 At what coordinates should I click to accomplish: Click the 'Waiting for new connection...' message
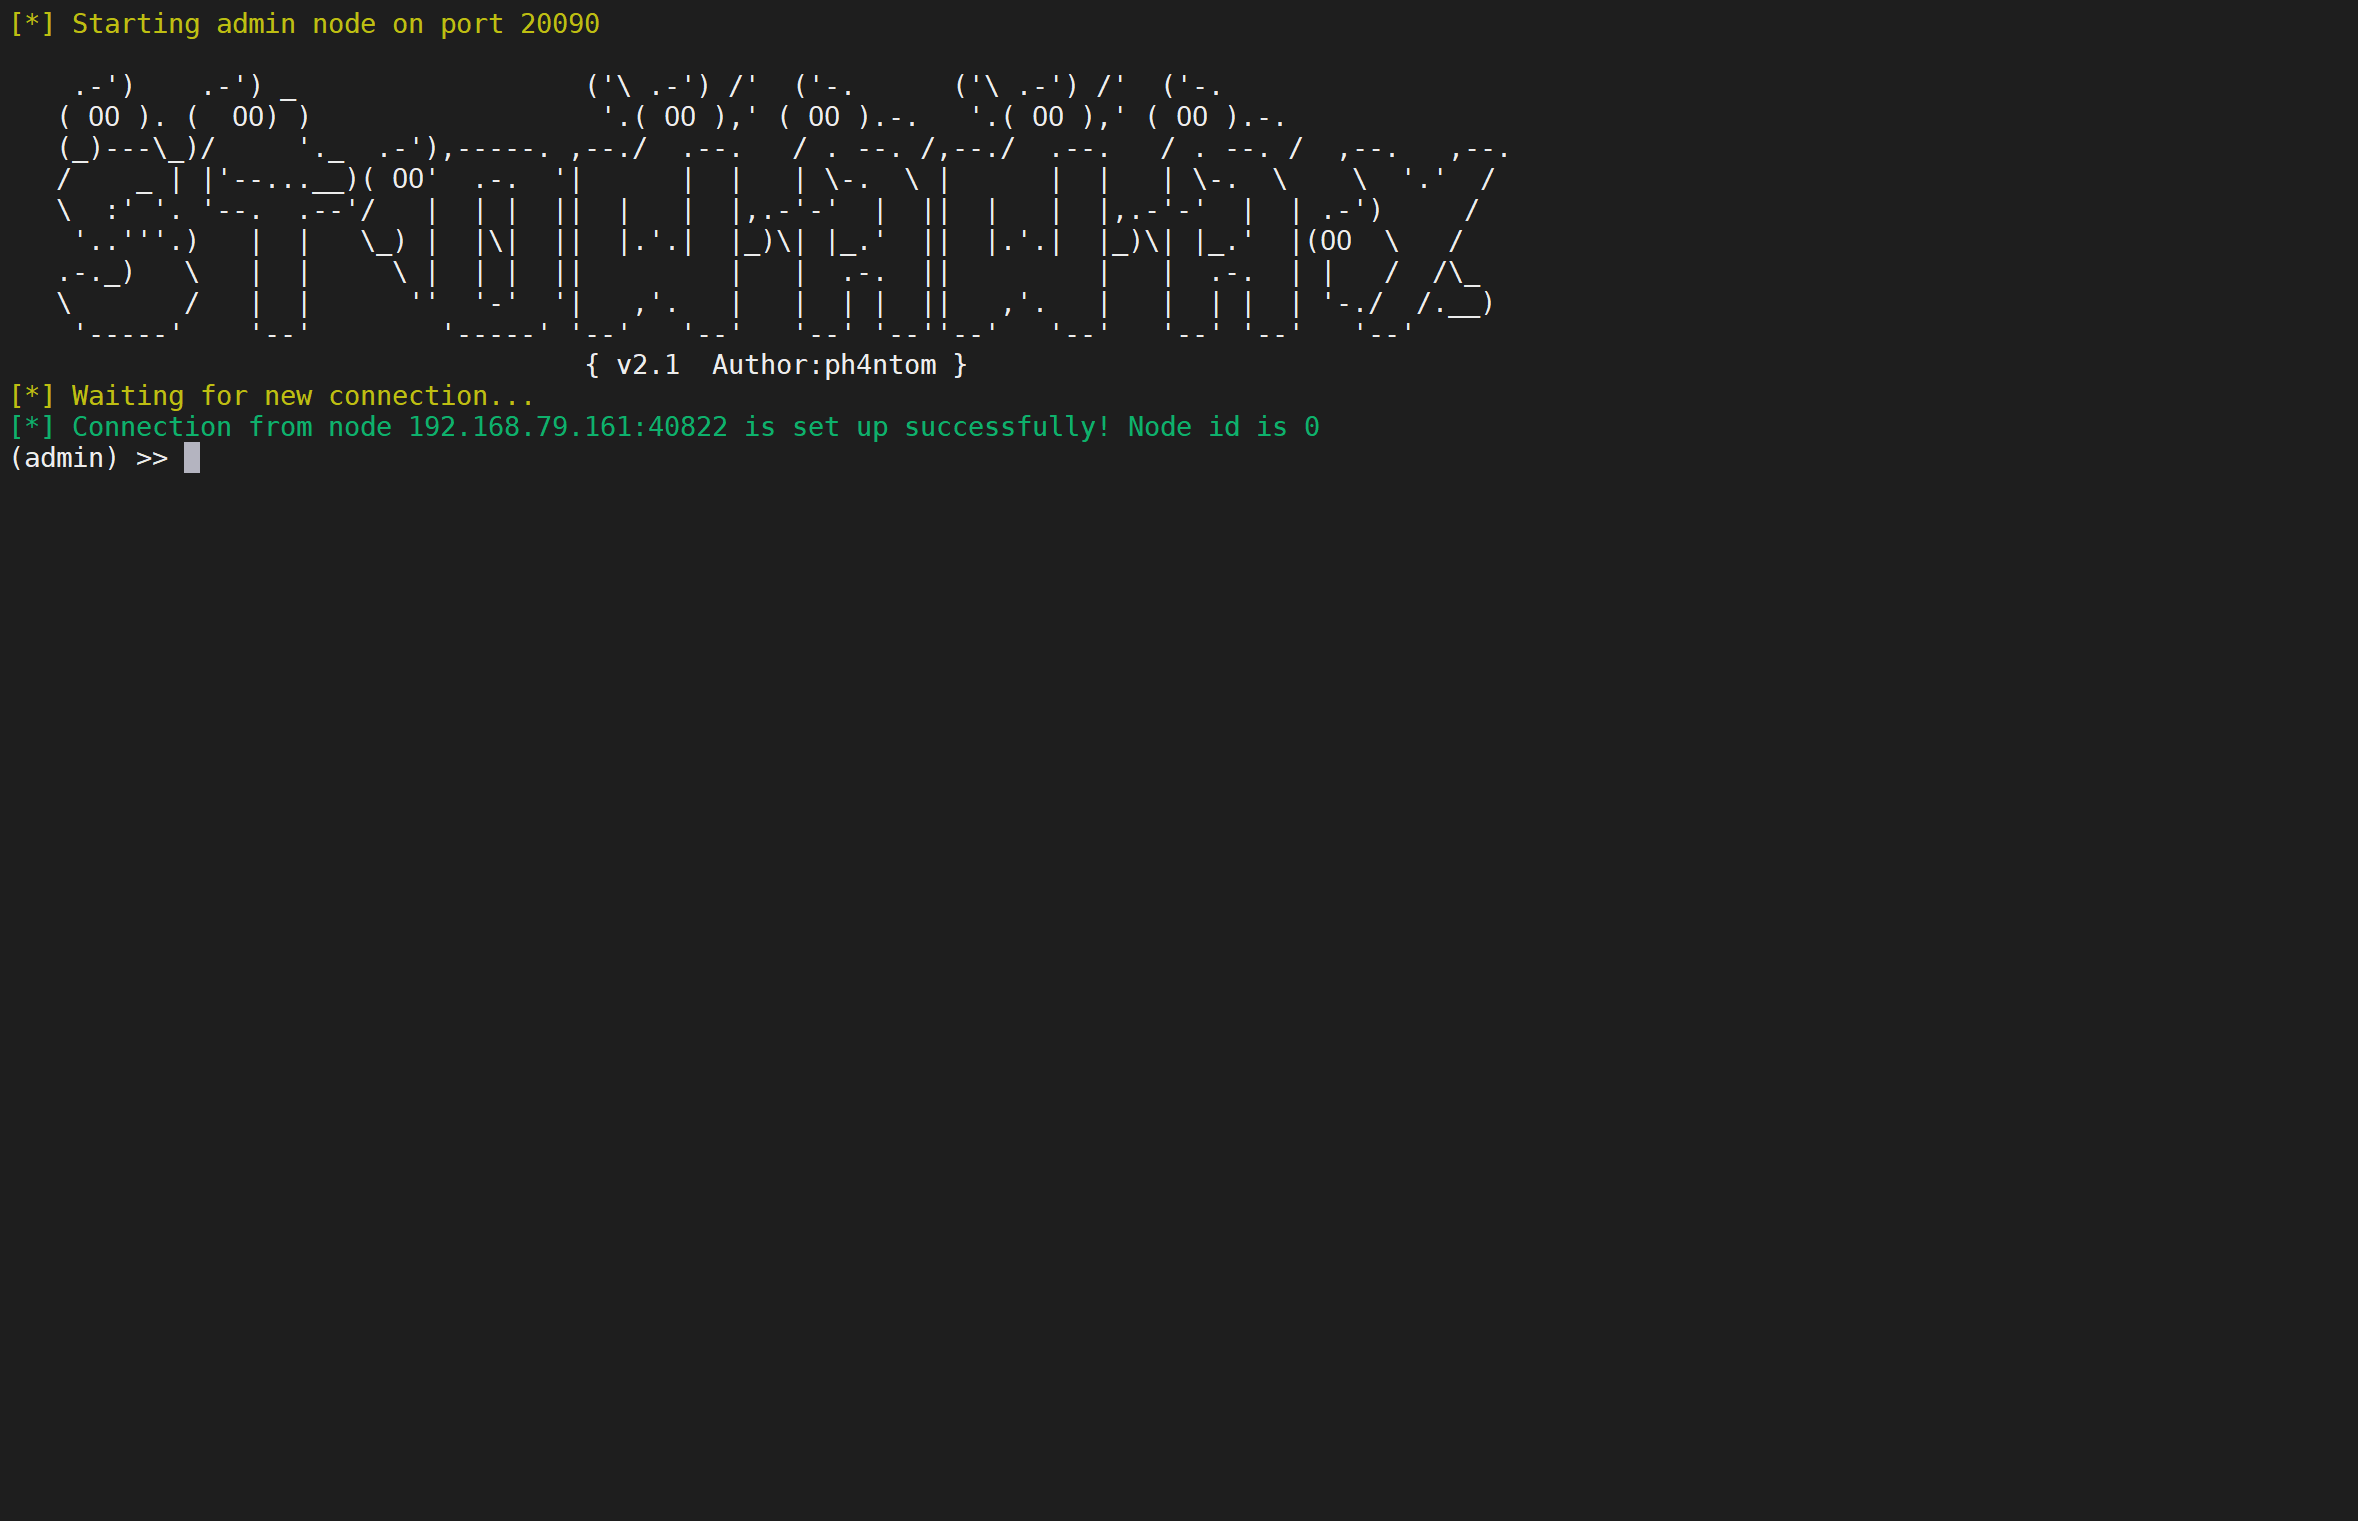[x=303, y=396]
